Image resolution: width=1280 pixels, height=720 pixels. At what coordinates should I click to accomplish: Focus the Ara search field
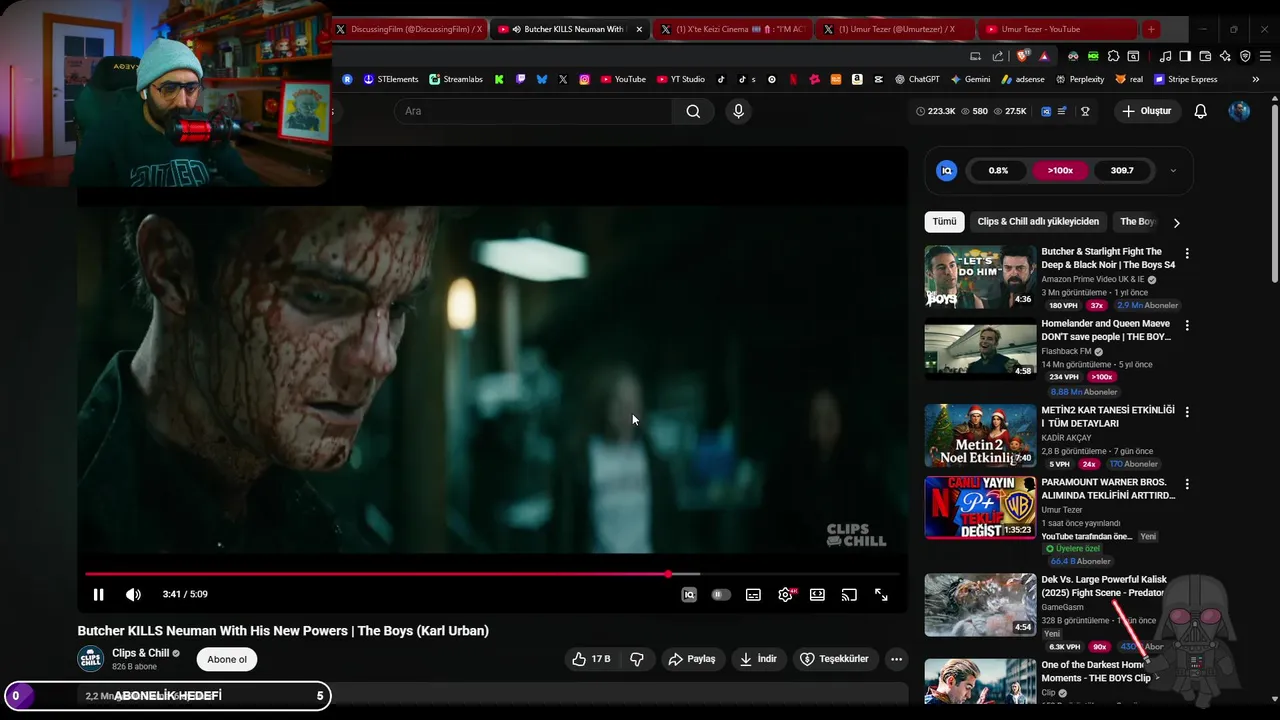click(533, 111)
